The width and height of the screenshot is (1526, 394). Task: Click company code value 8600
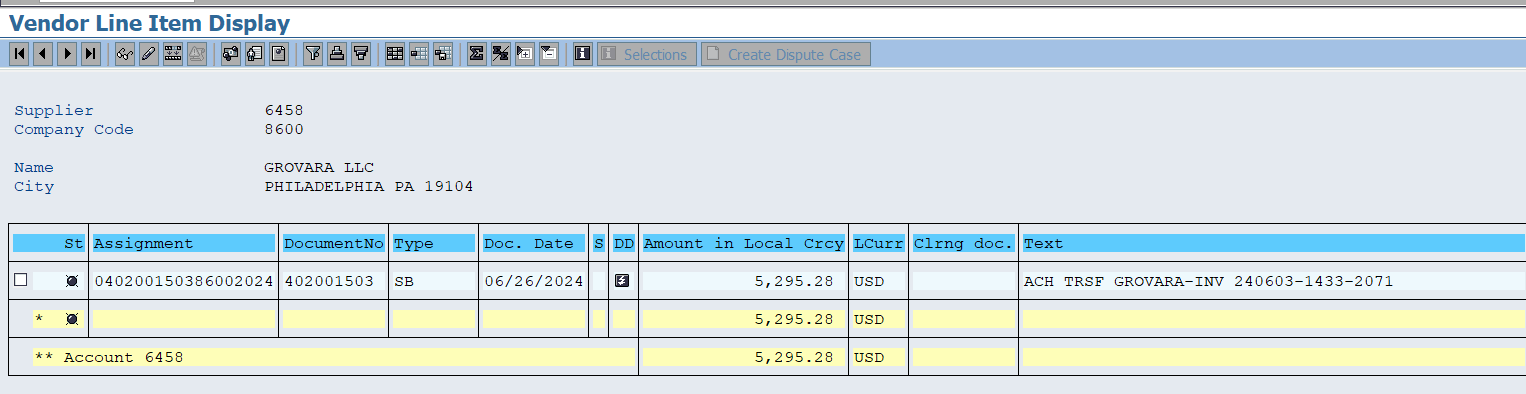(284, 129)
